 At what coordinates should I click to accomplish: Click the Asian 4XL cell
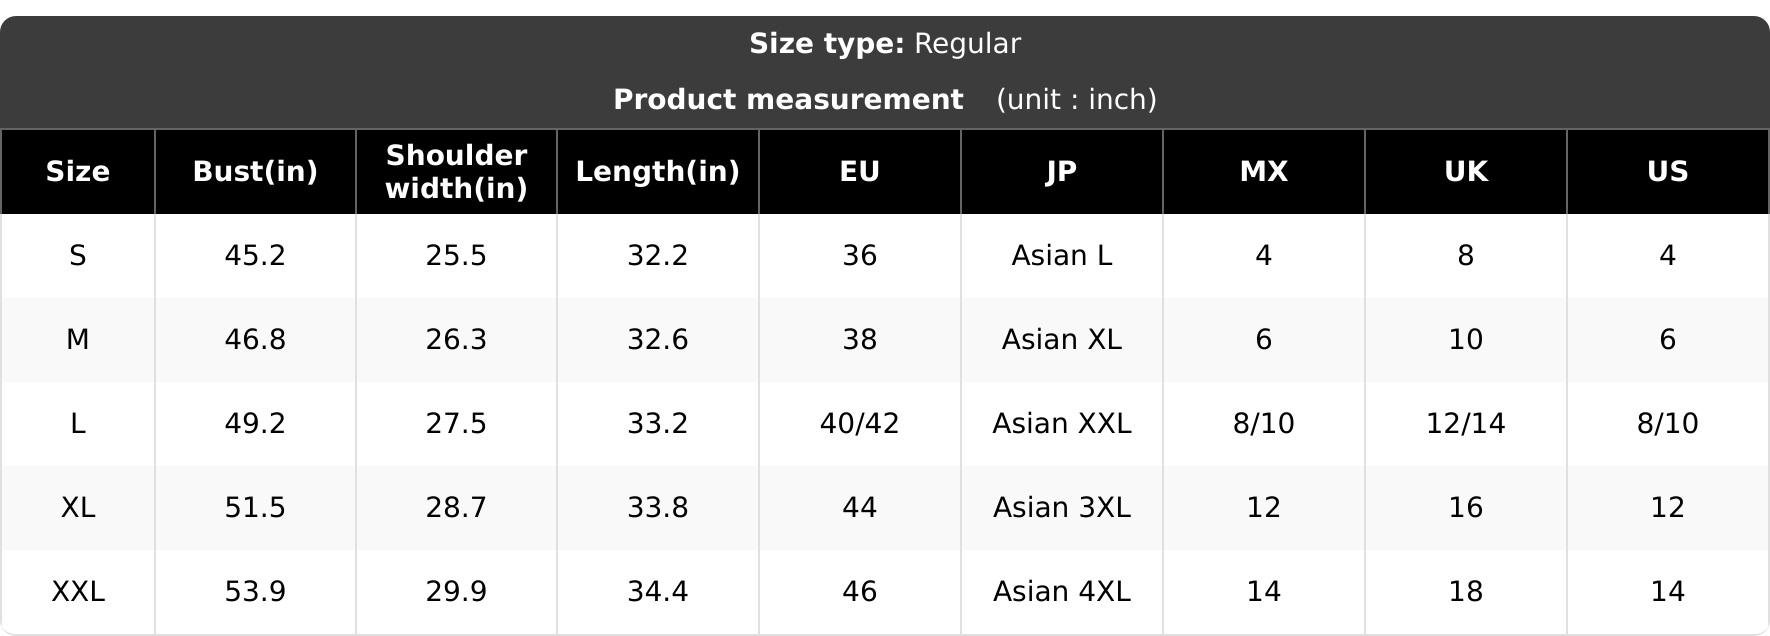1062,592
